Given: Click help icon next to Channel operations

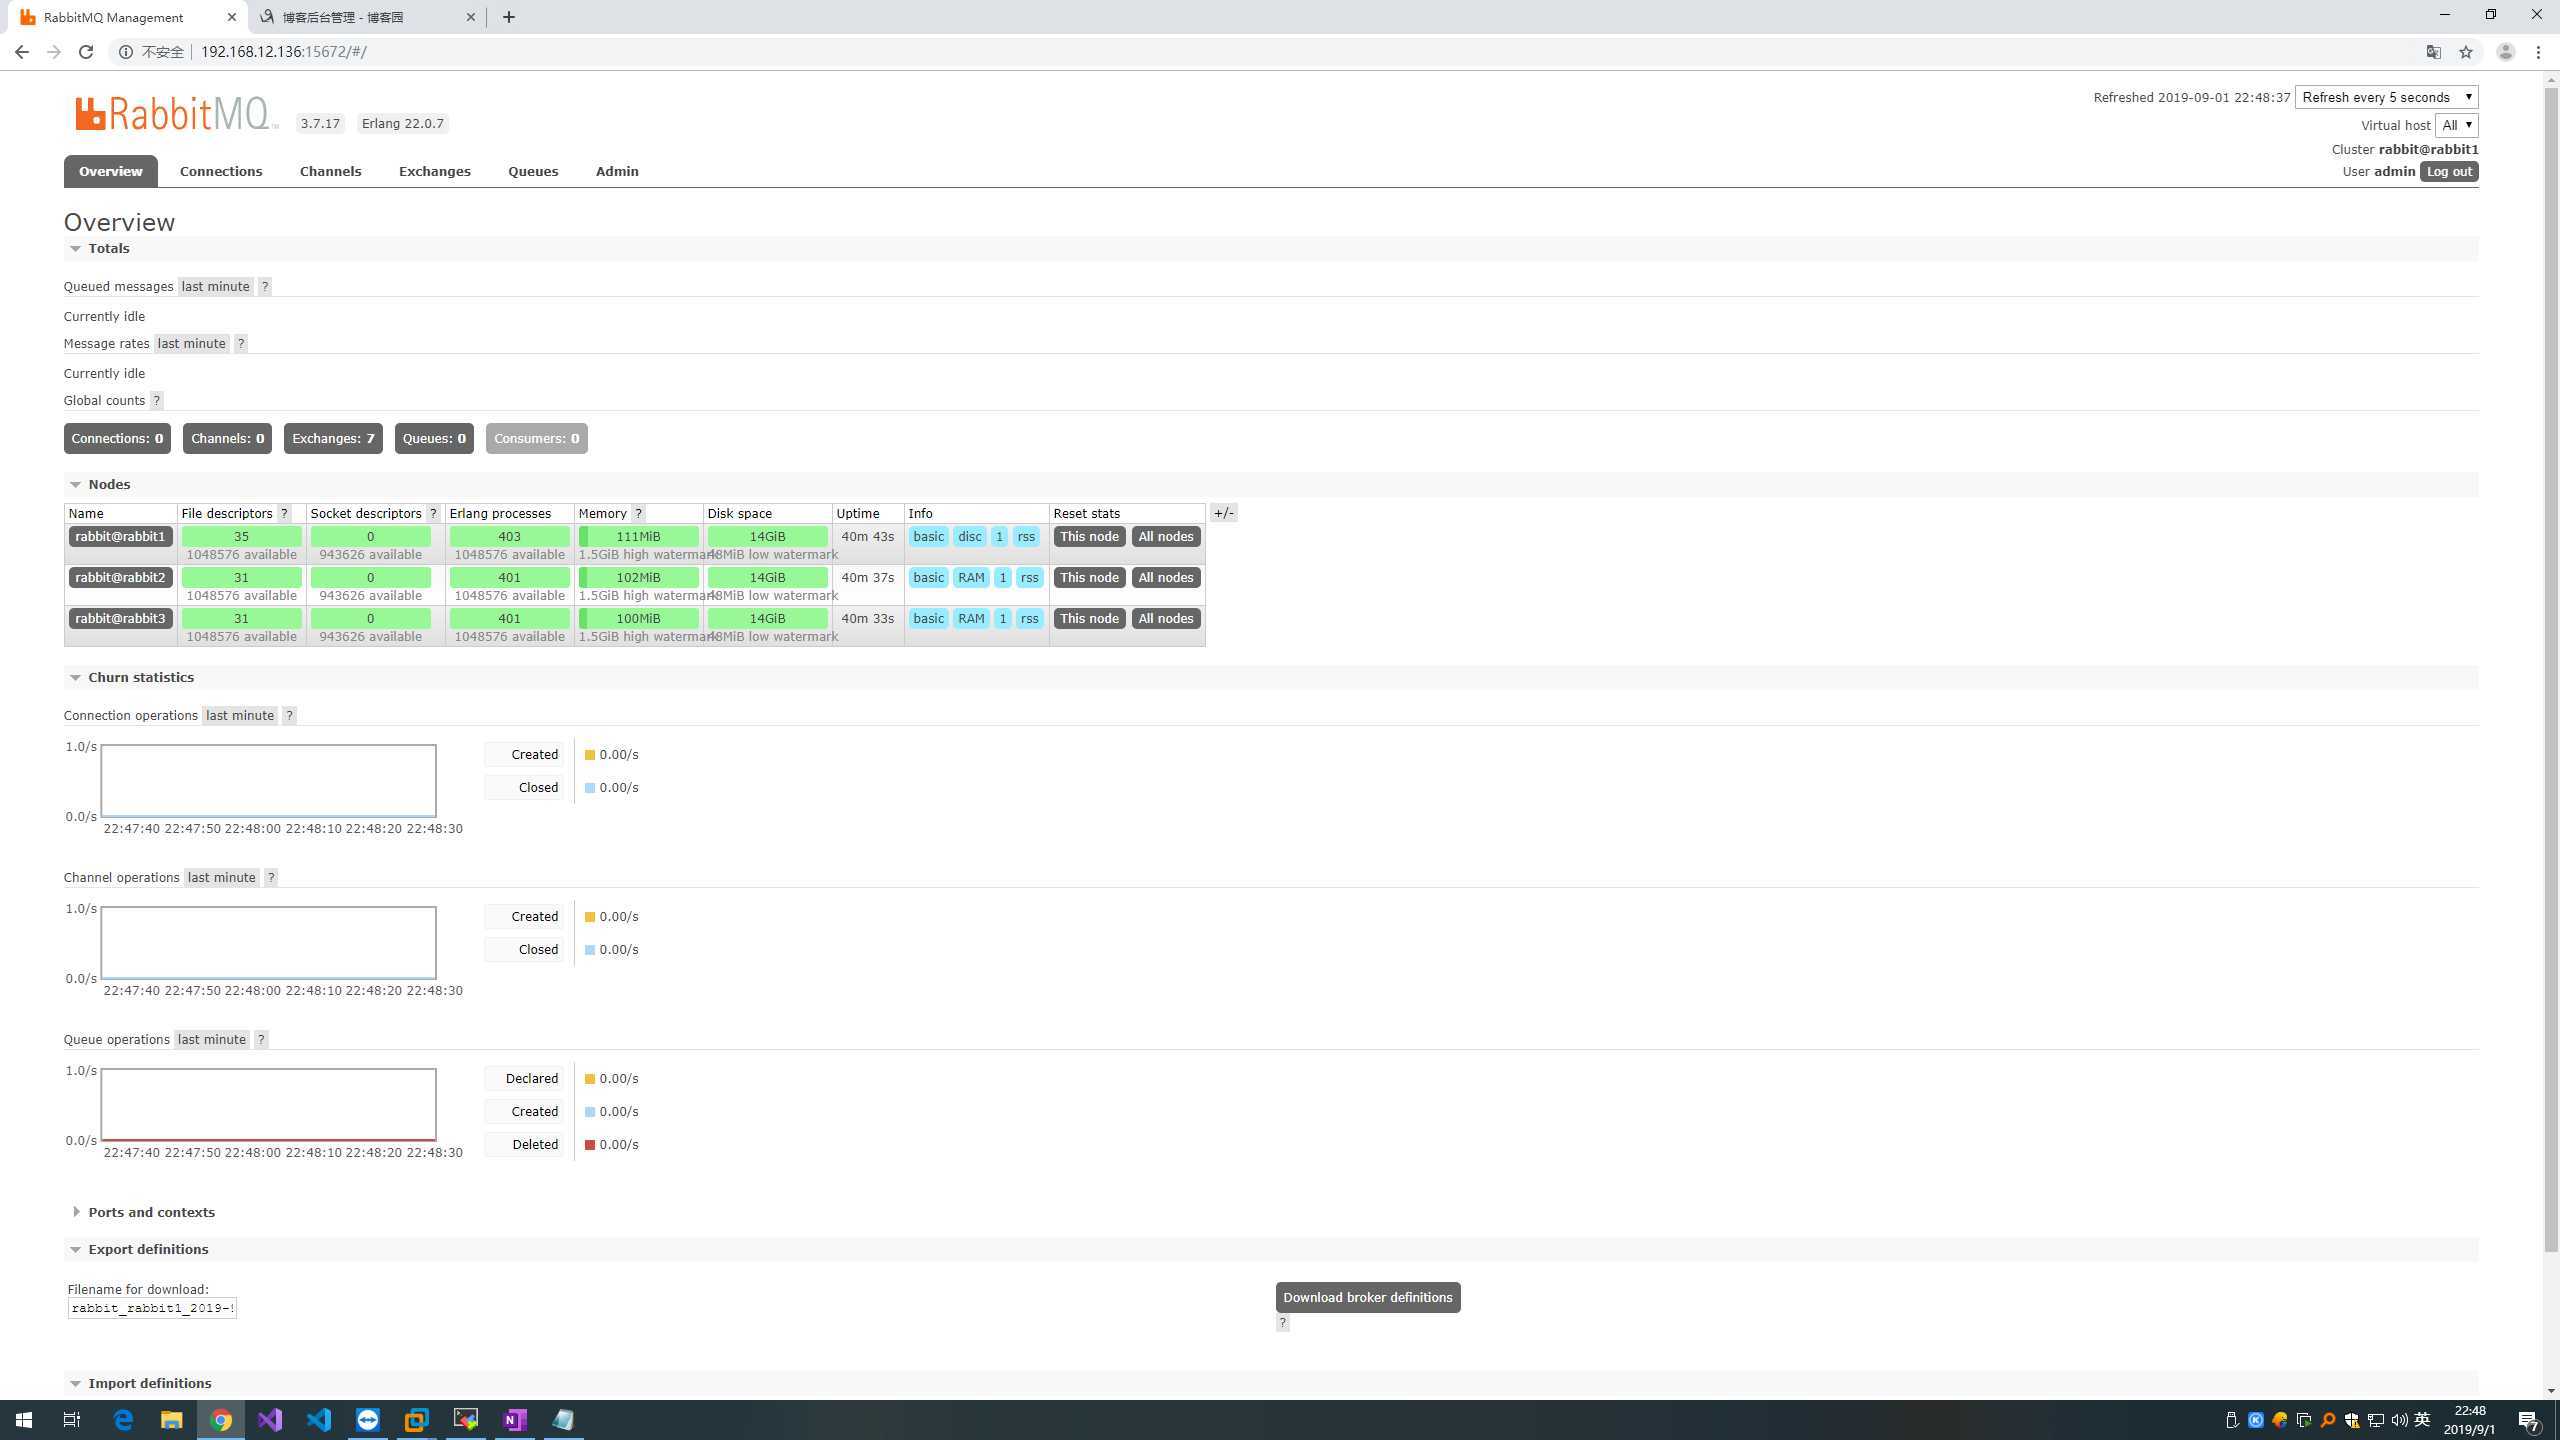Looking at the screenshot, I should [x=271, y=878].
